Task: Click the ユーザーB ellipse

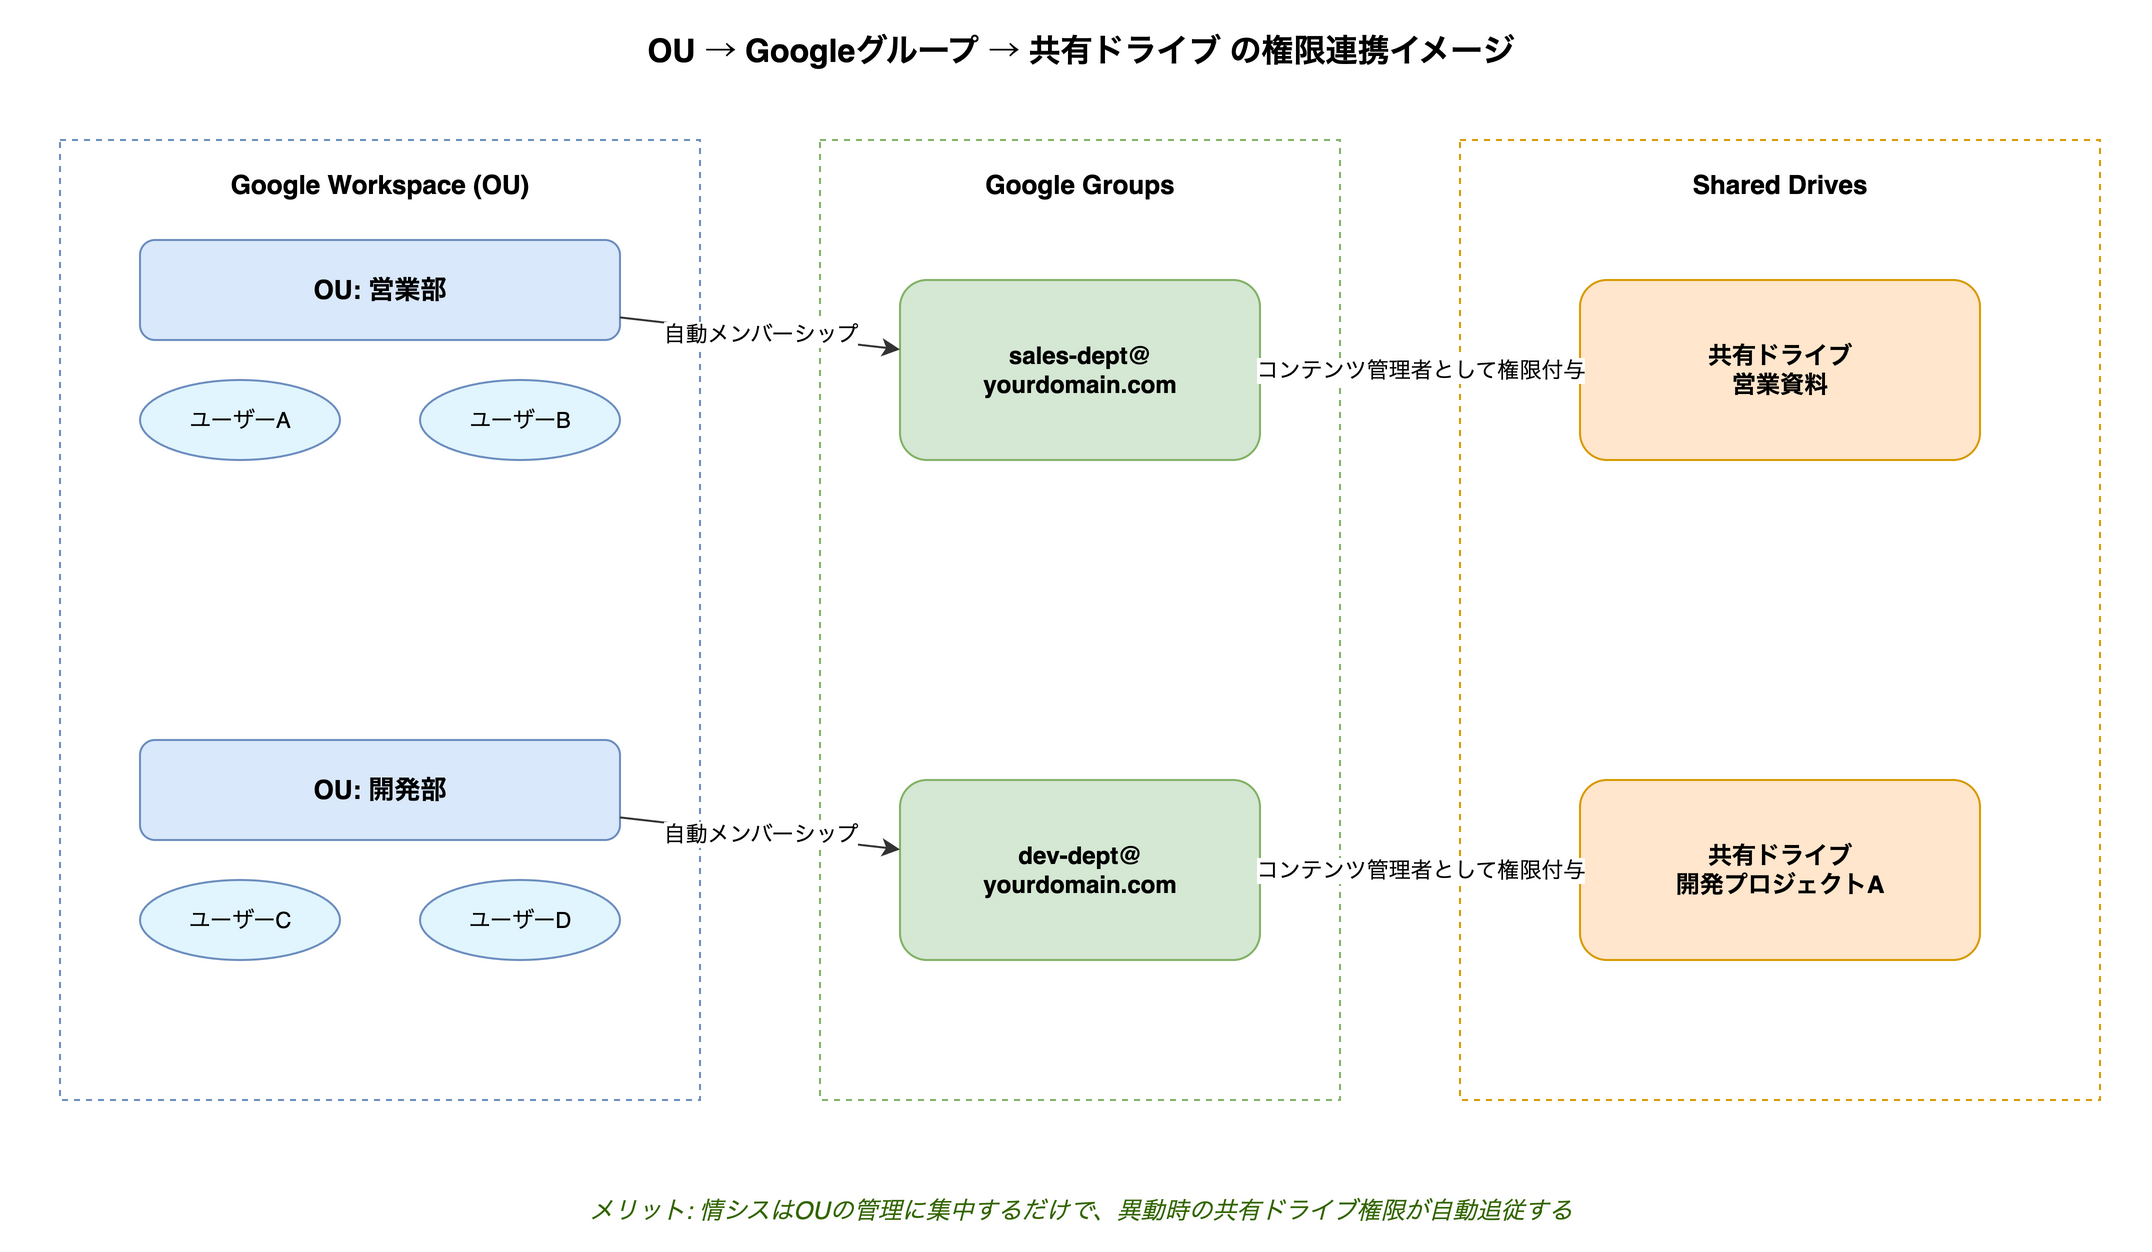Action: tap(519, 421)
